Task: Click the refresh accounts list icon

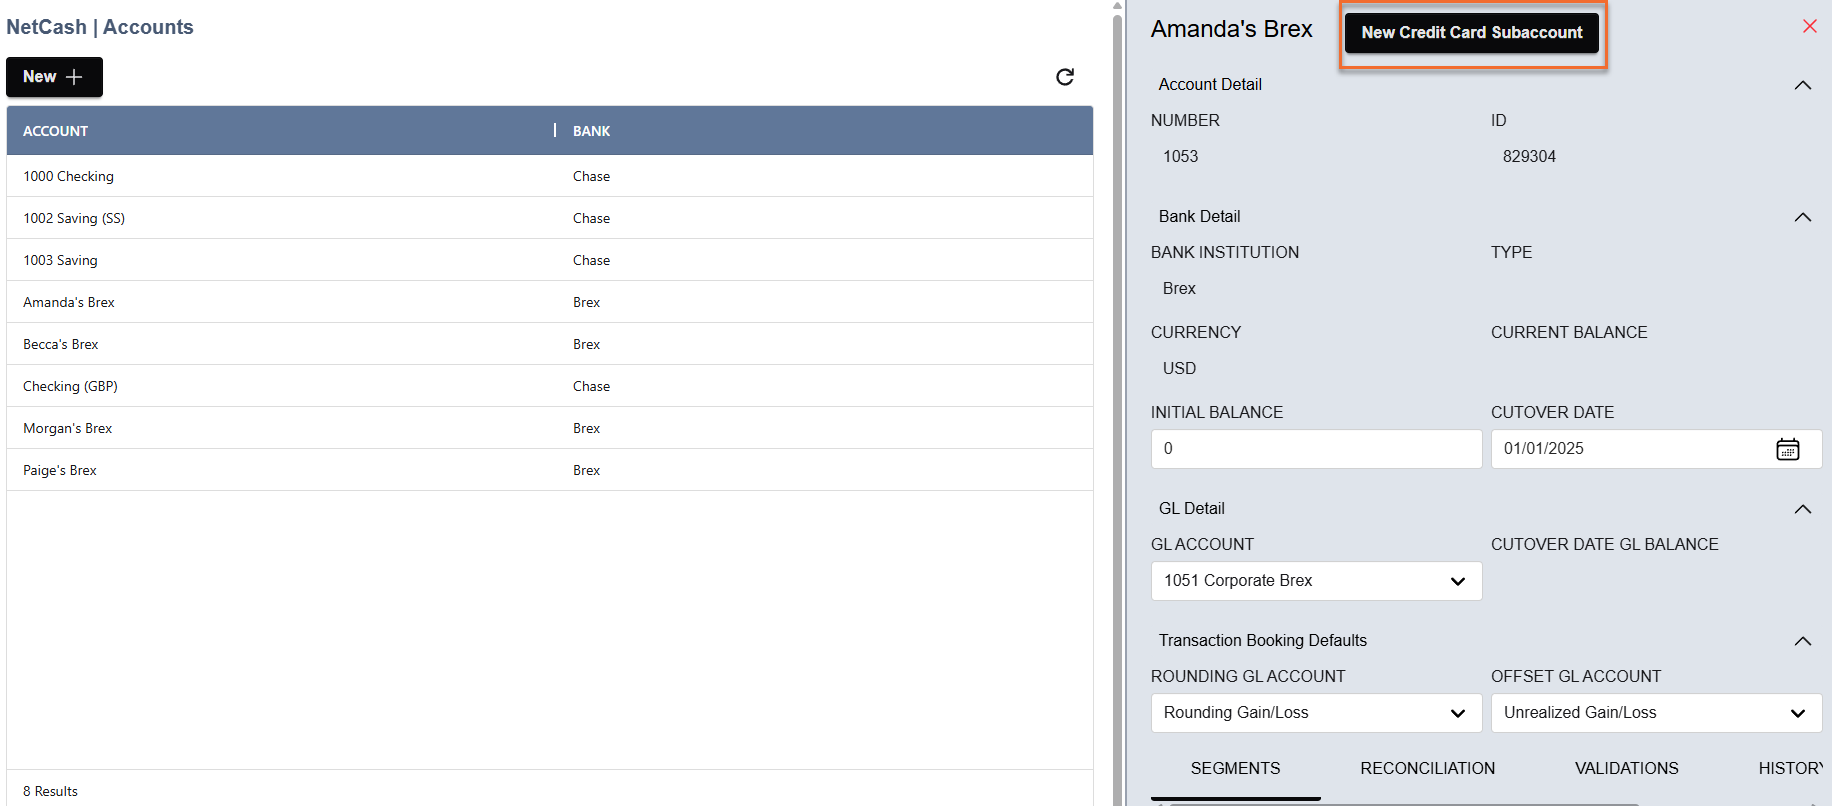Action: 1065,77
